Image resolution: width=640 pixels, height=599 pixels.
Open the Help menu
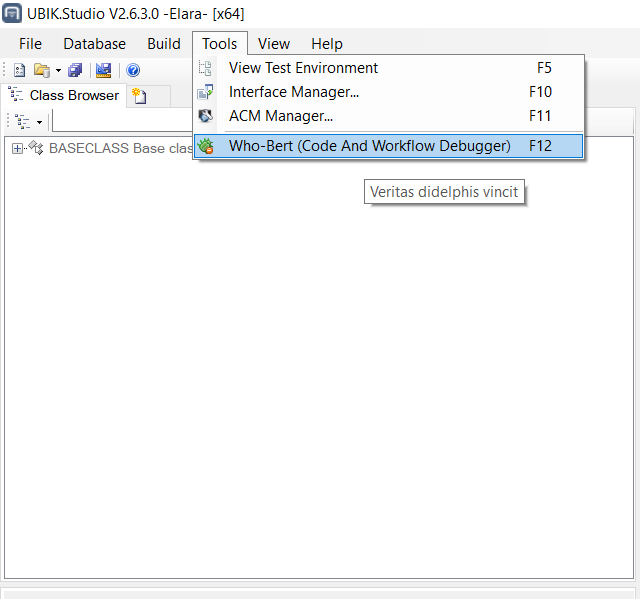pos(327,44)
